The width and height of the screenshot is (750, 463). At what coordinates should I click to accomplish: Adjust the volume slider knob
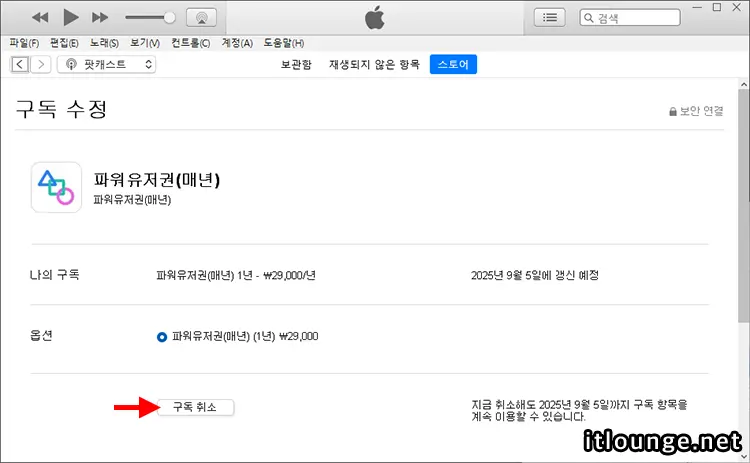click(169, 17)
